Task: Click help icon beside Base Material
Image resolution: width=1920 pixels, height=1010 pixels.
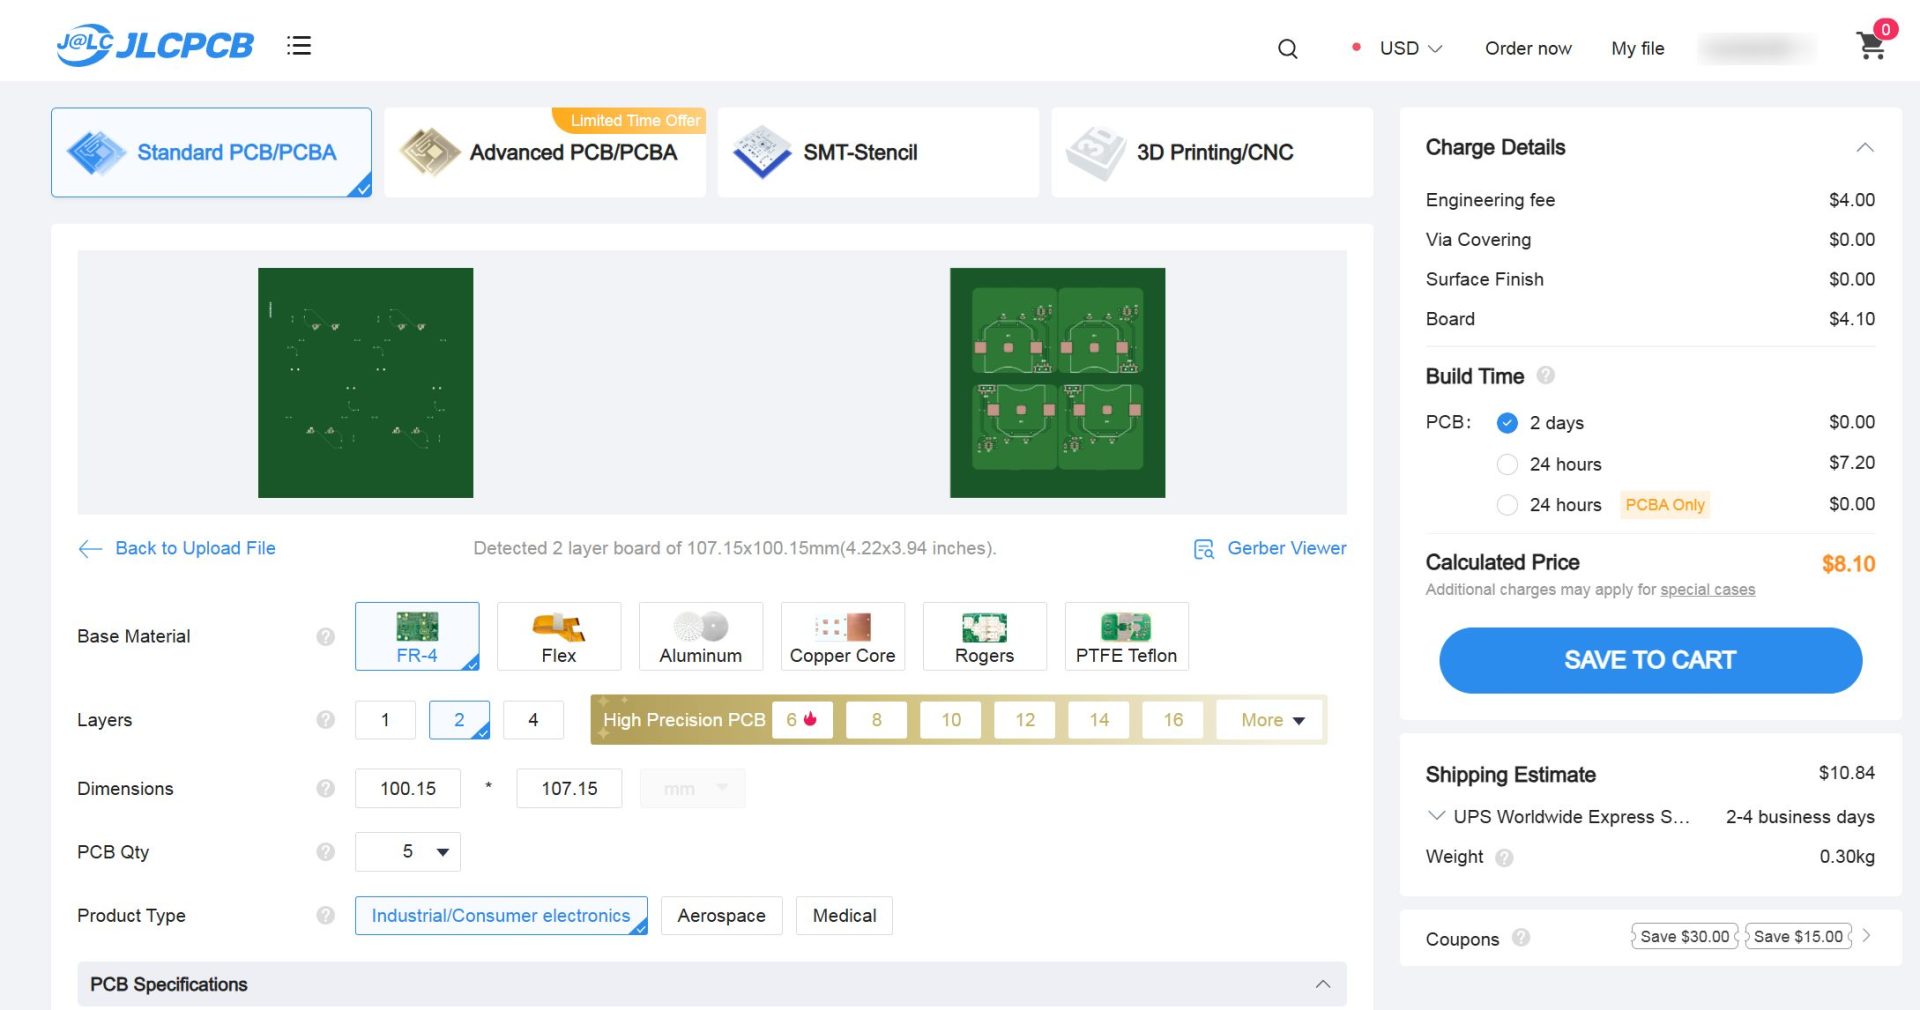Action: click(325, 637)
